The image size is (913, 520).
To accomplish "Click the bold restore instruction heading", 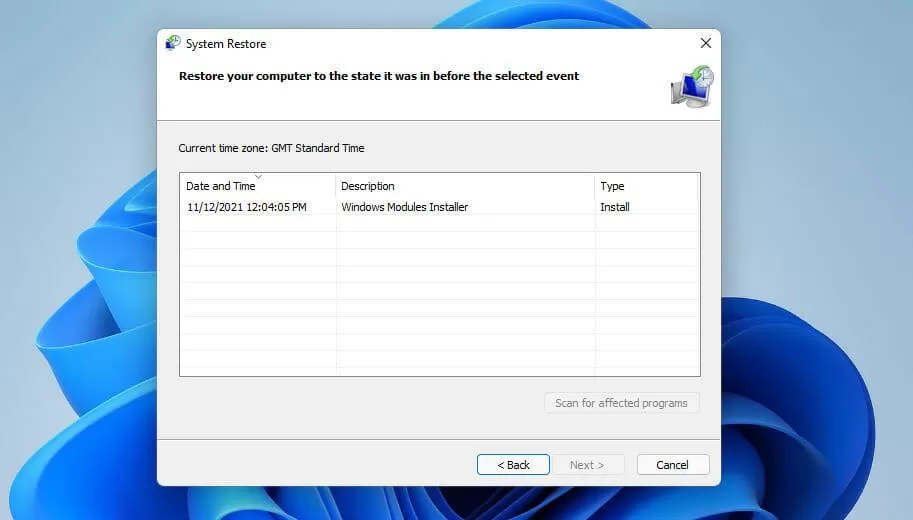I will (379, 76).
